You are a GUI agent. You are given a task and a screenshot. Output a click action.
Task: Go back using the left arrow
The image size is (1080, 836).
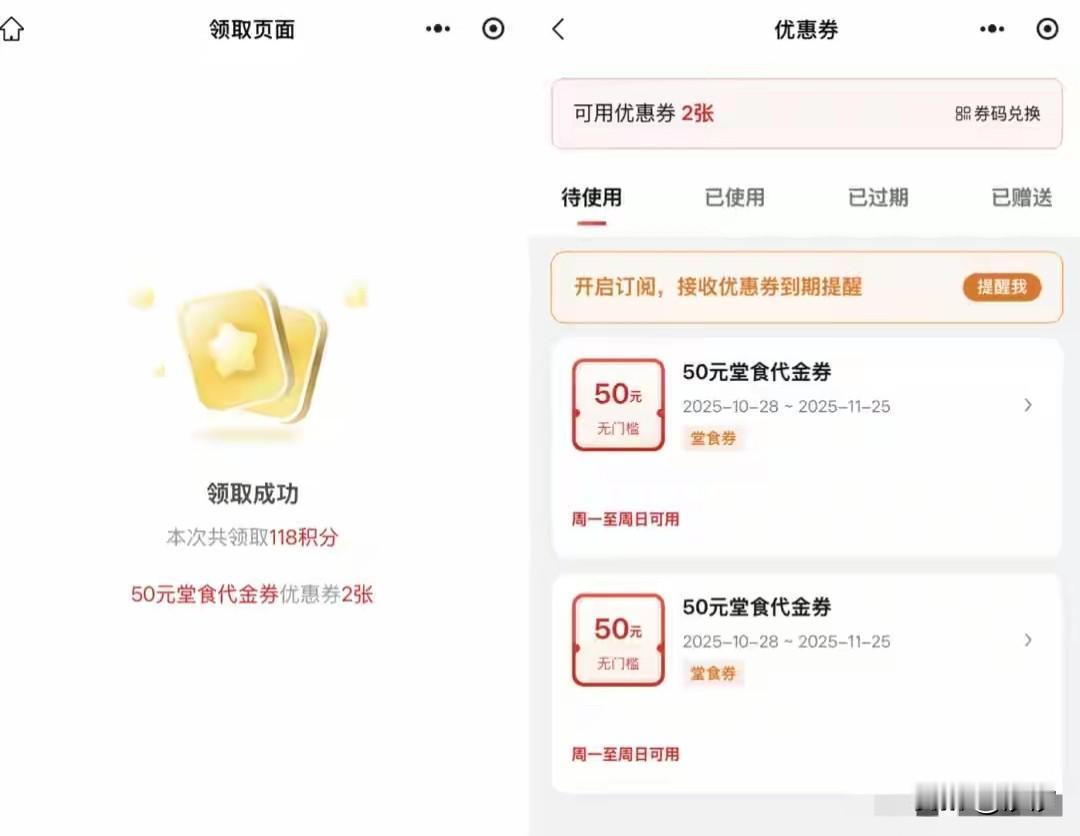pos(559,29)
